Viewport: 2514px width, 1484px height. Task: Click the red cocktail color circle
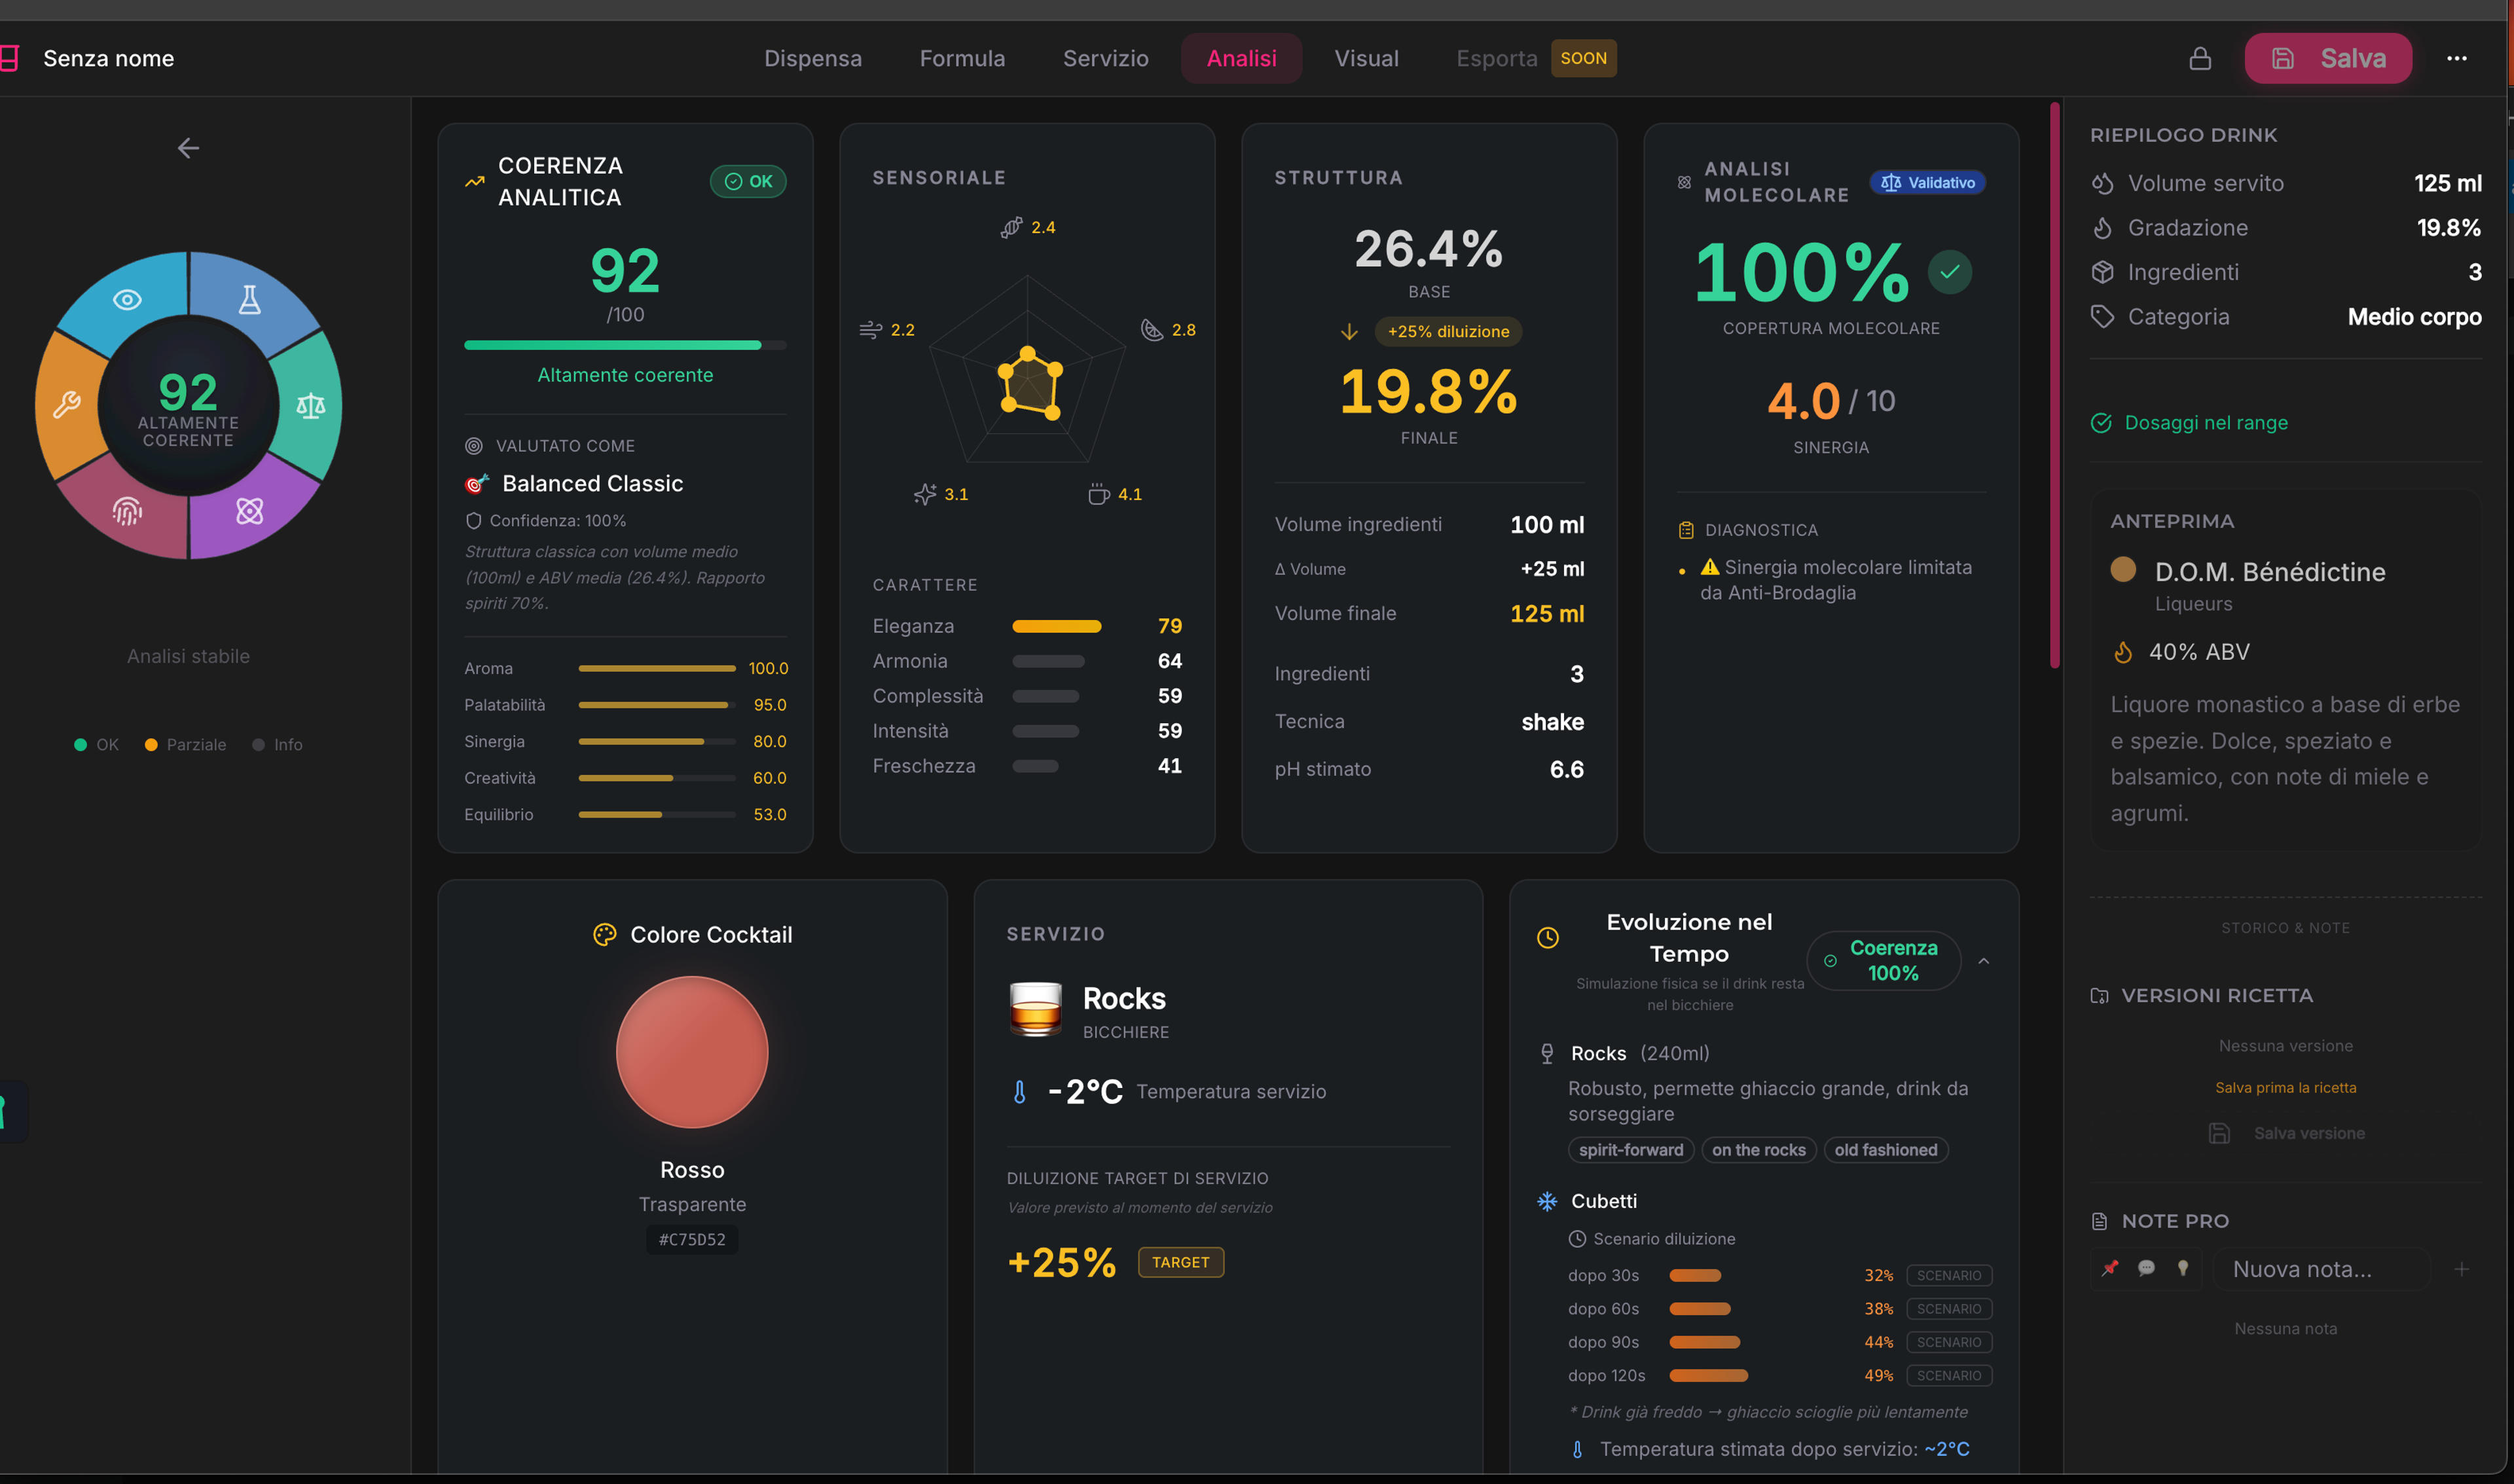click(692, 1052)
